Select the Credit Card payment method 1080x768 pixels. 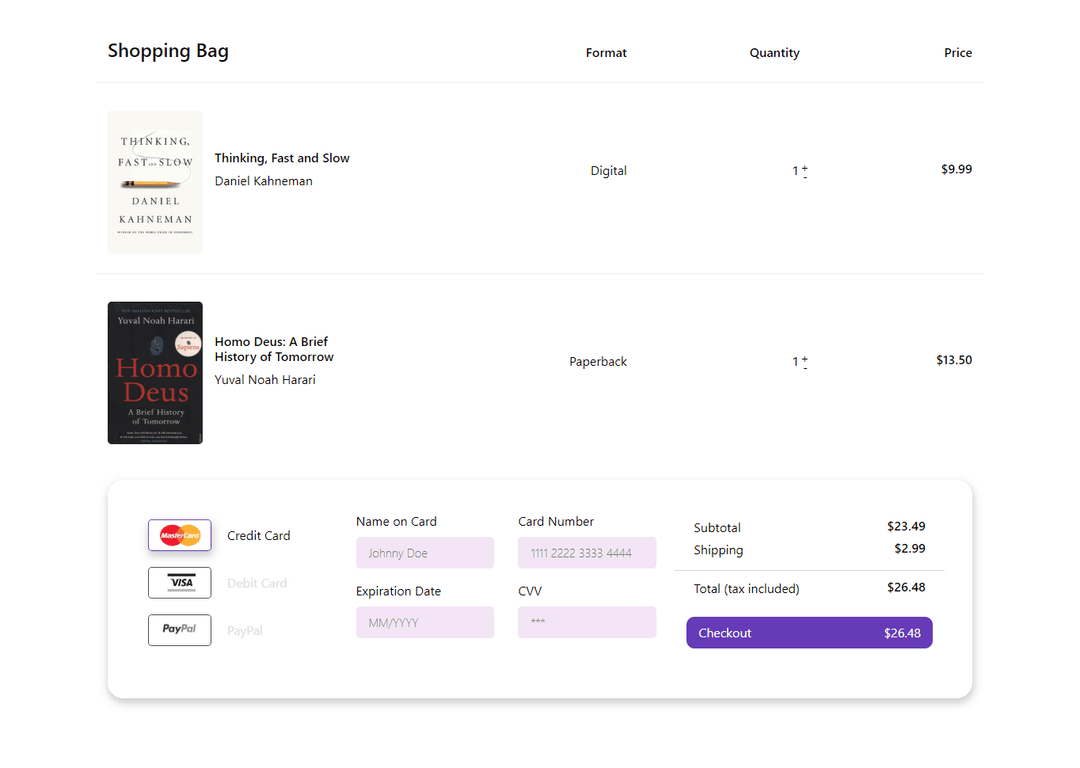tap(258, 535)
